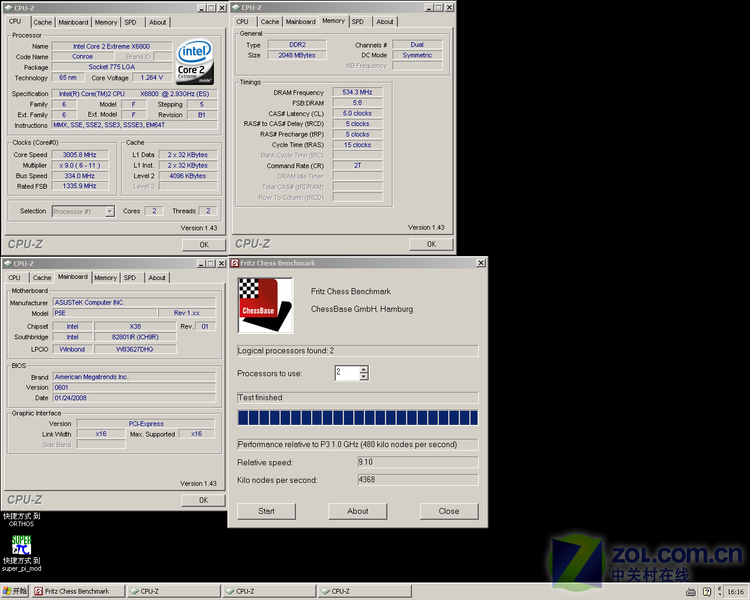Open SPD tab in the Memory CPU-Z window
Image resolution: width=750 pixels, height=600 pixels.
358,22
